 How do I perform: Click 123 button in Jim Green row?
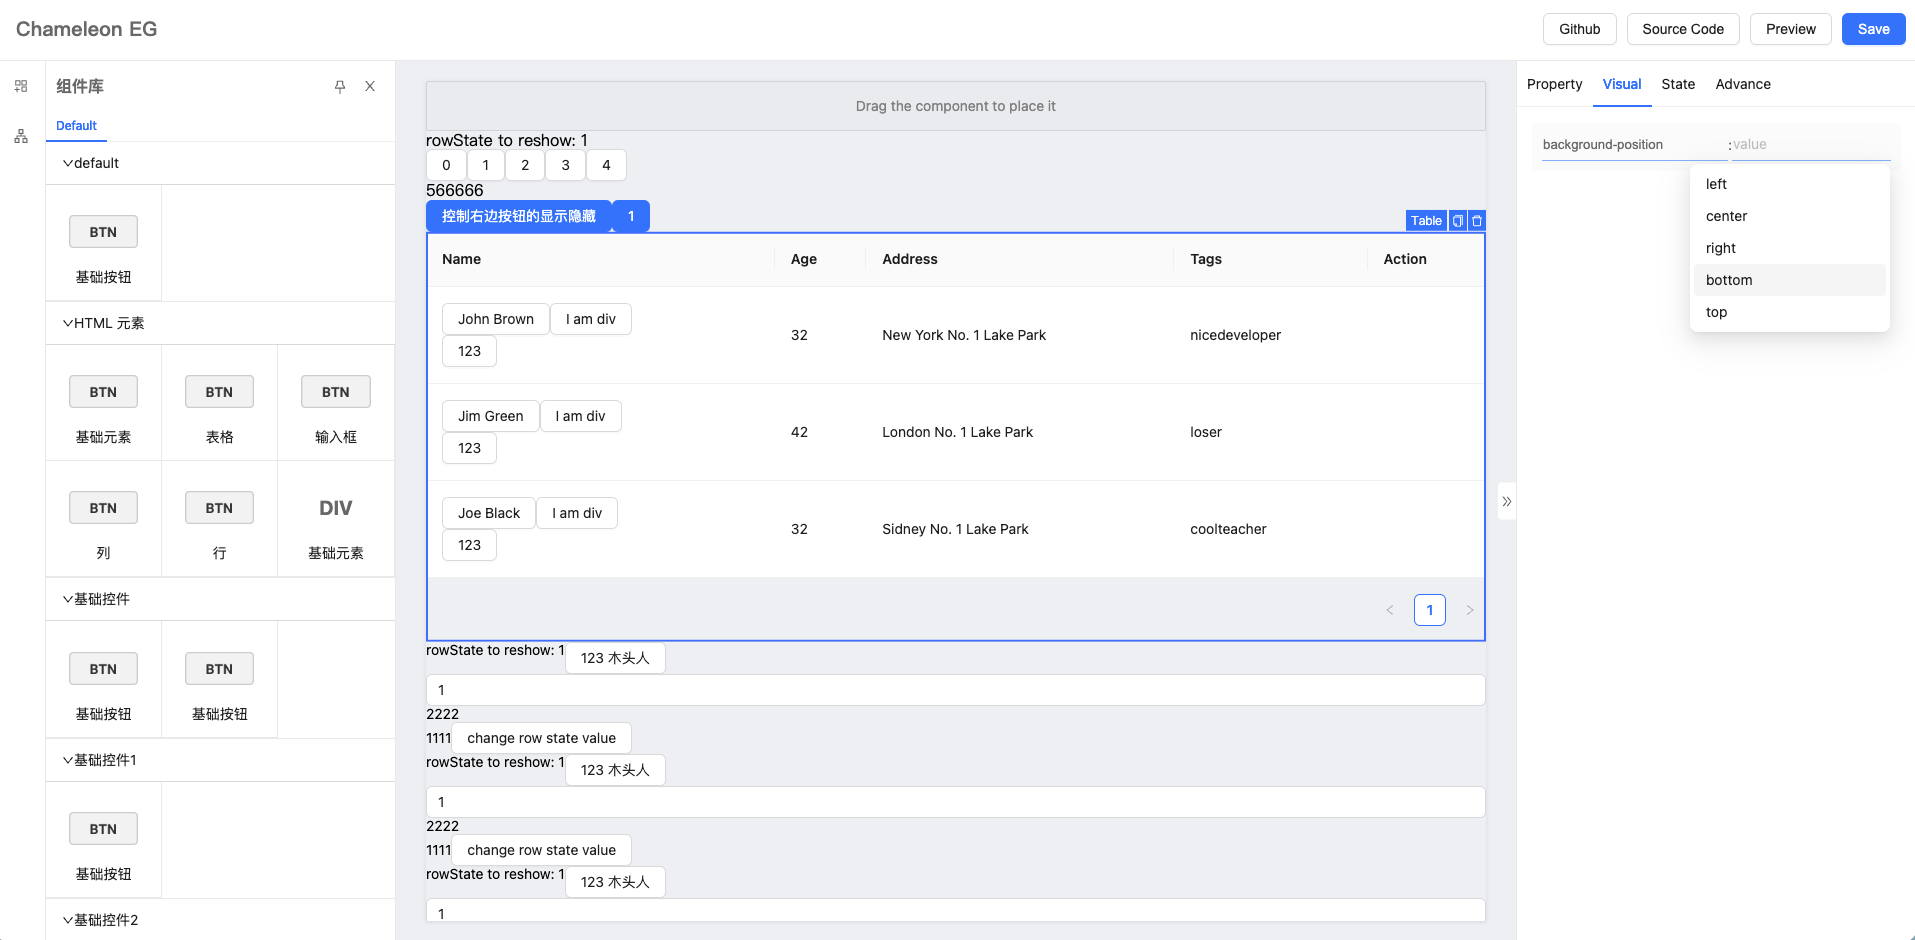pyautogui.click(x=469, y=448)
